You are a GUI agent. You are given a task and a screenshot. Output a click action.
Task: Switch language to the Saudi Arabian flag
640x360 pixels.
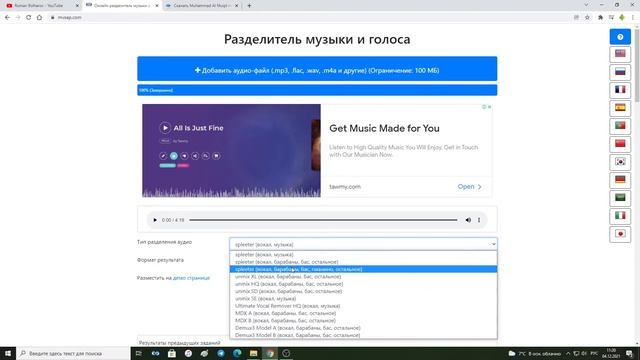coord(620,198)
